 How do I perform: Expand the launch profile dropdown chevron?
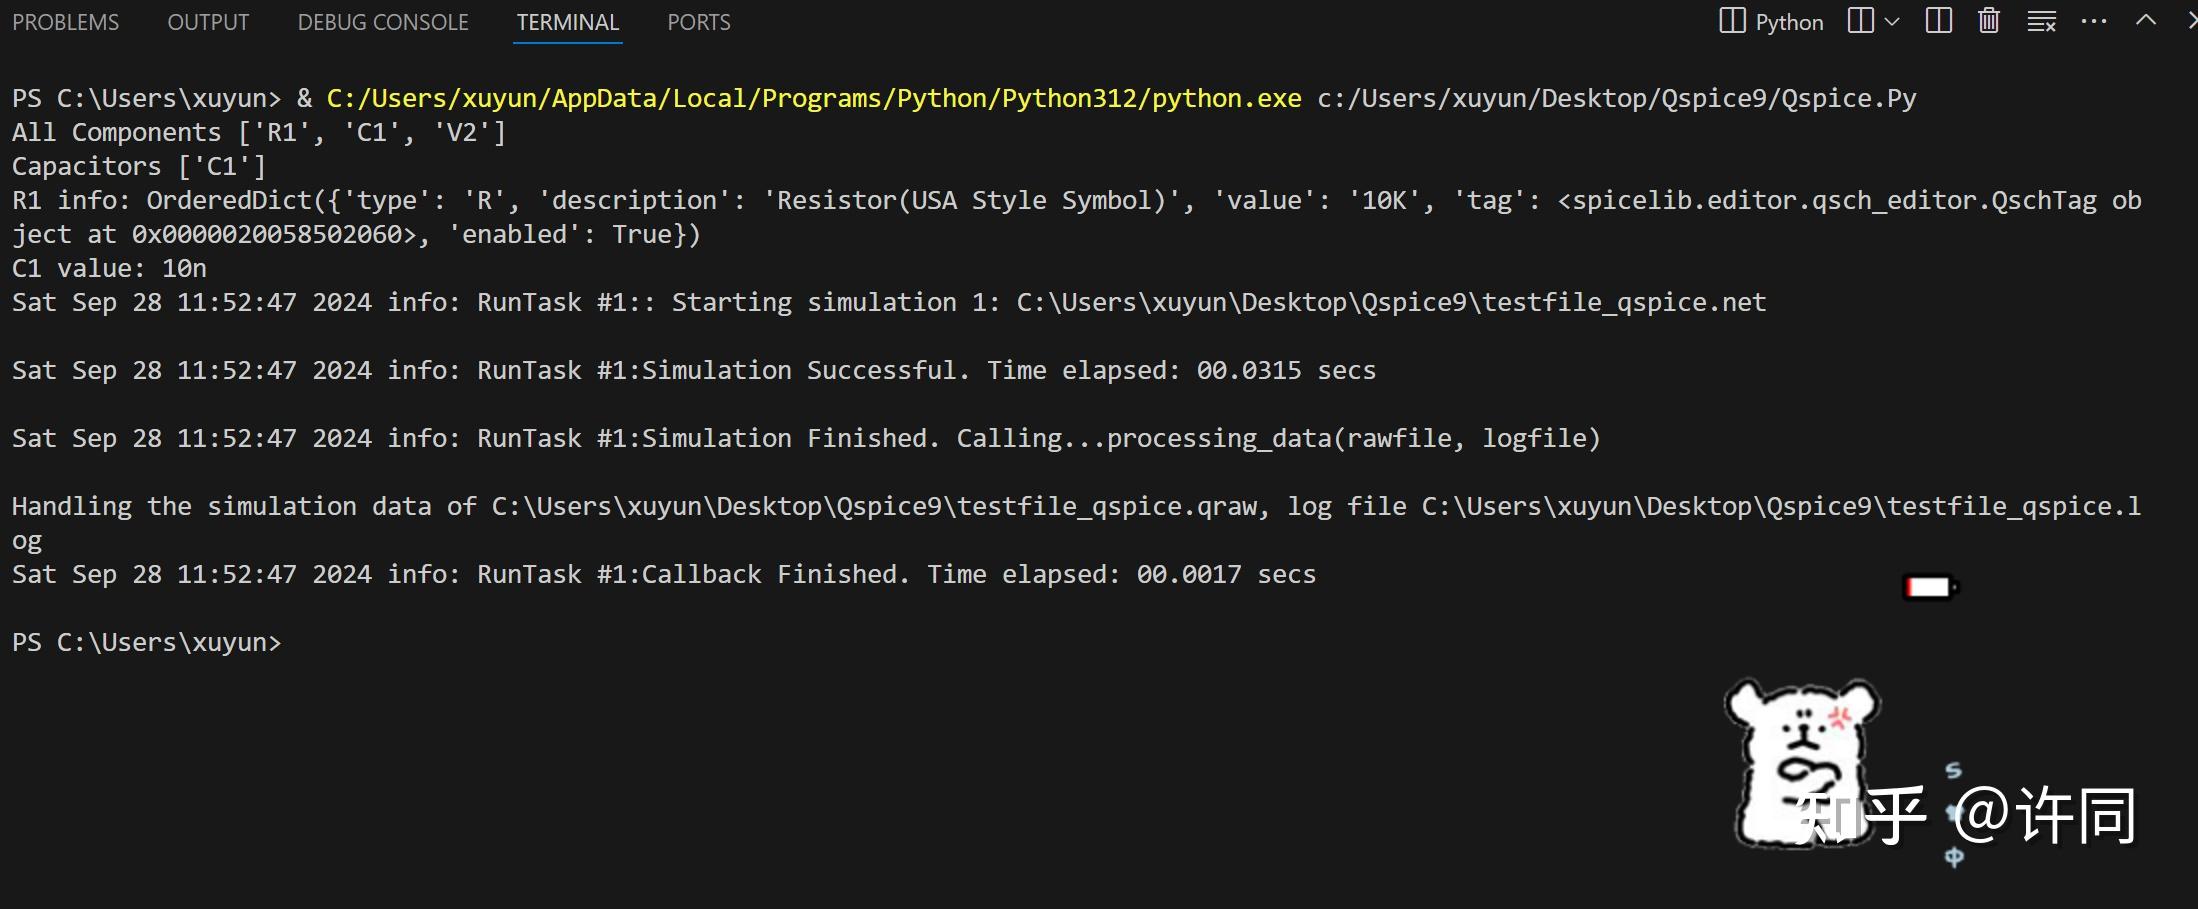[1892, 21]
